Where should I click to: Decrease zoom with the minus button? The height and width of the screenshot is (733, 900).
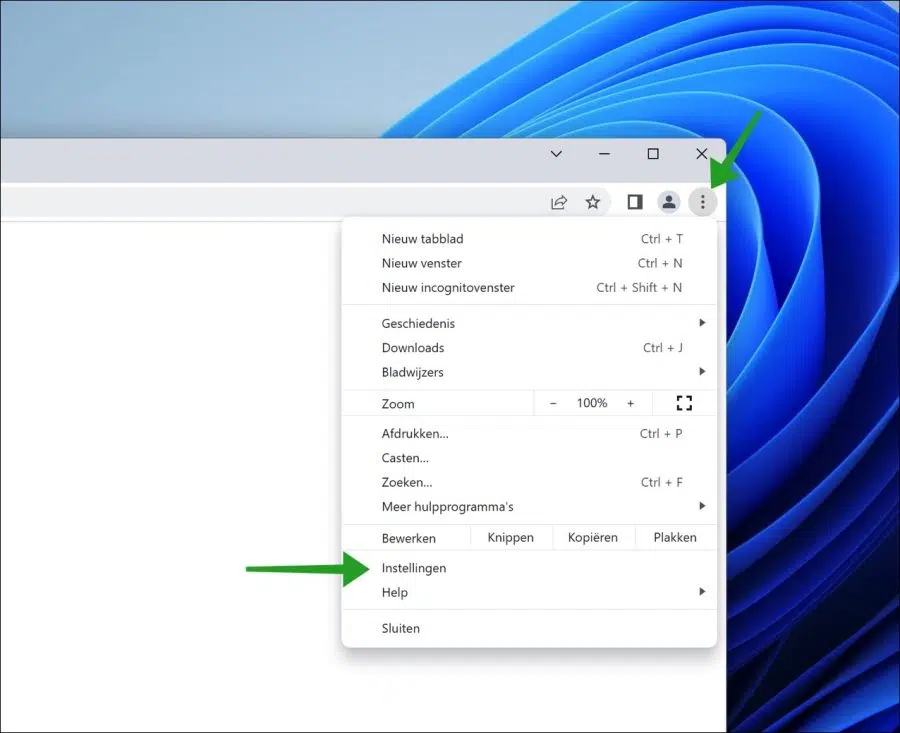coord(553,404)
